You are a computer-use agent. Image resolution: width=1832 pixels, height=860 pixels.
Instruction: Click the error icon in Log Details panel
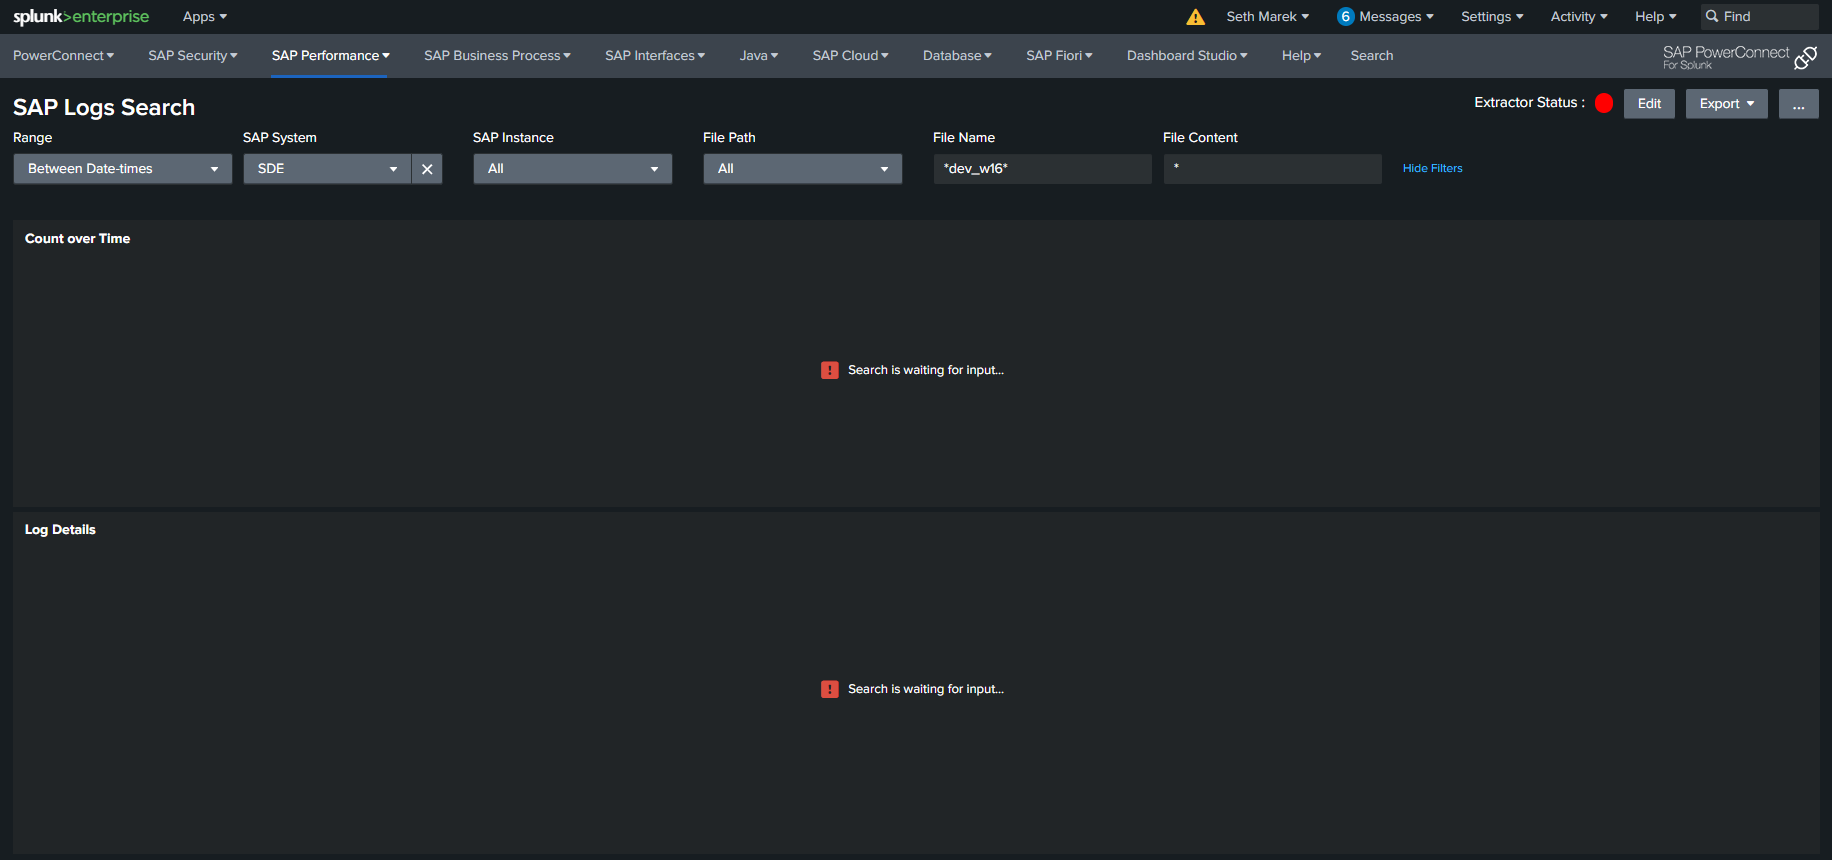pos(830,689)
